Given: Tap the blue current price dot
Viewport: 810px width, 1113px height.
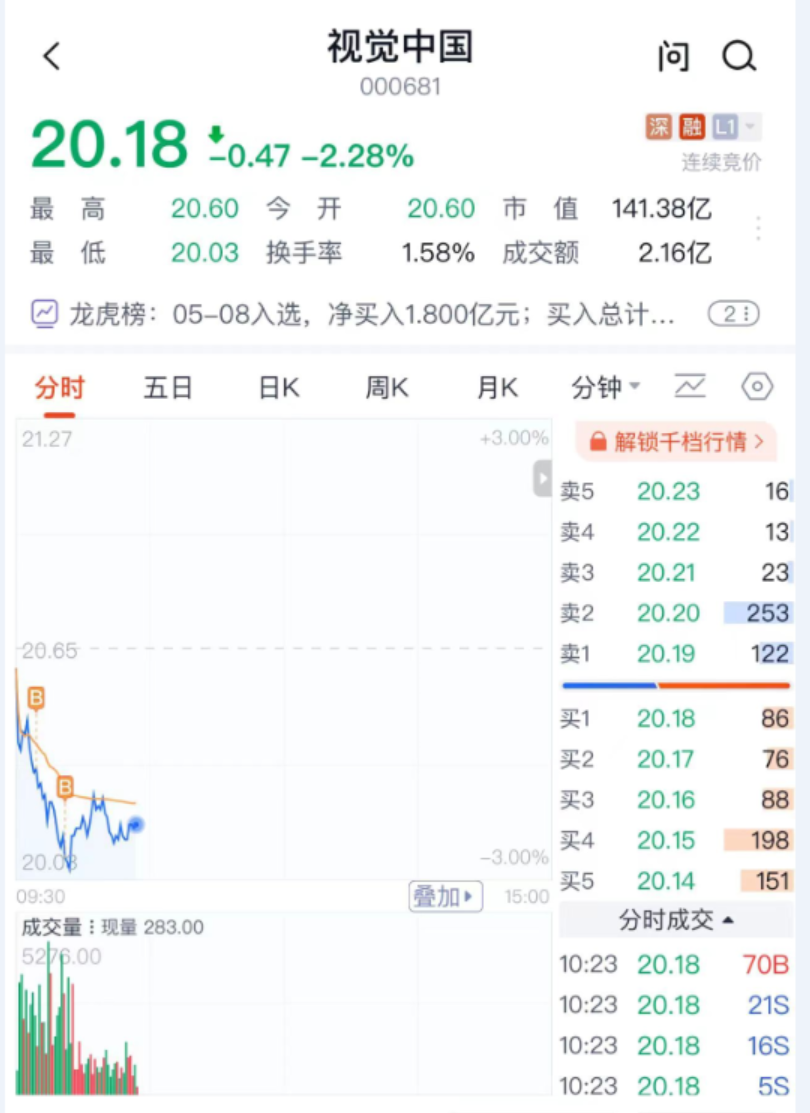Looking at the screenshot, I should click(136, 824).
